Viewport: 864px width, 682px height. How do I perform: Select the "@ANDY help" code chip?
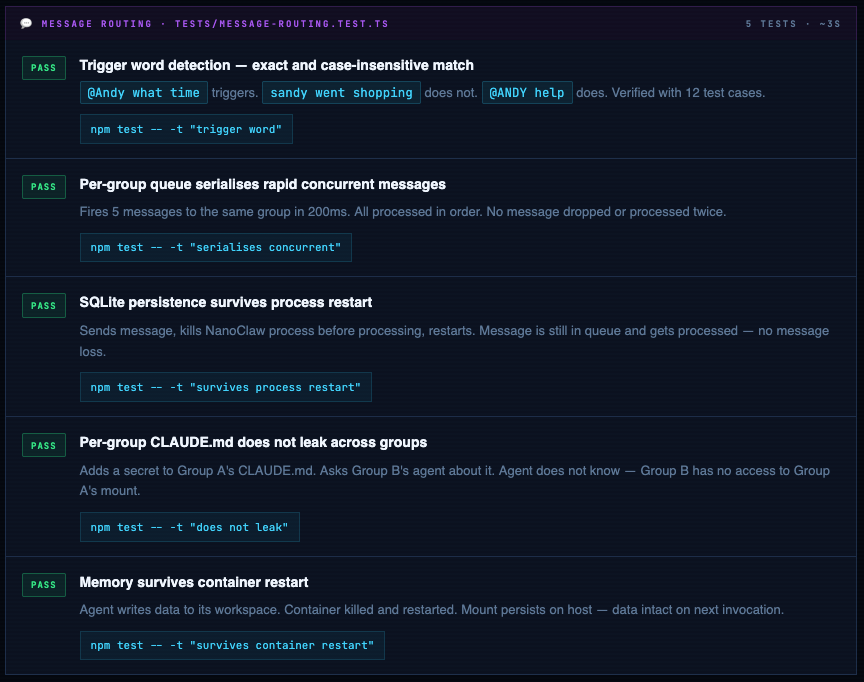(527, 93)
